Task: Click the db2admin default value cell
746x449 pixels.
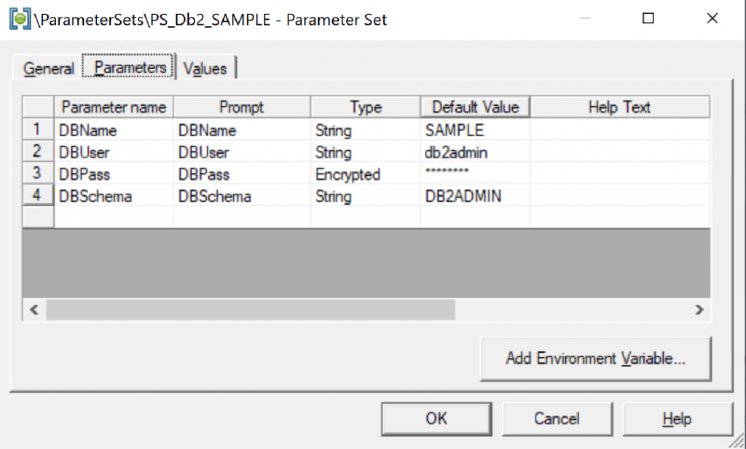Action: click(x=475, y=151)
